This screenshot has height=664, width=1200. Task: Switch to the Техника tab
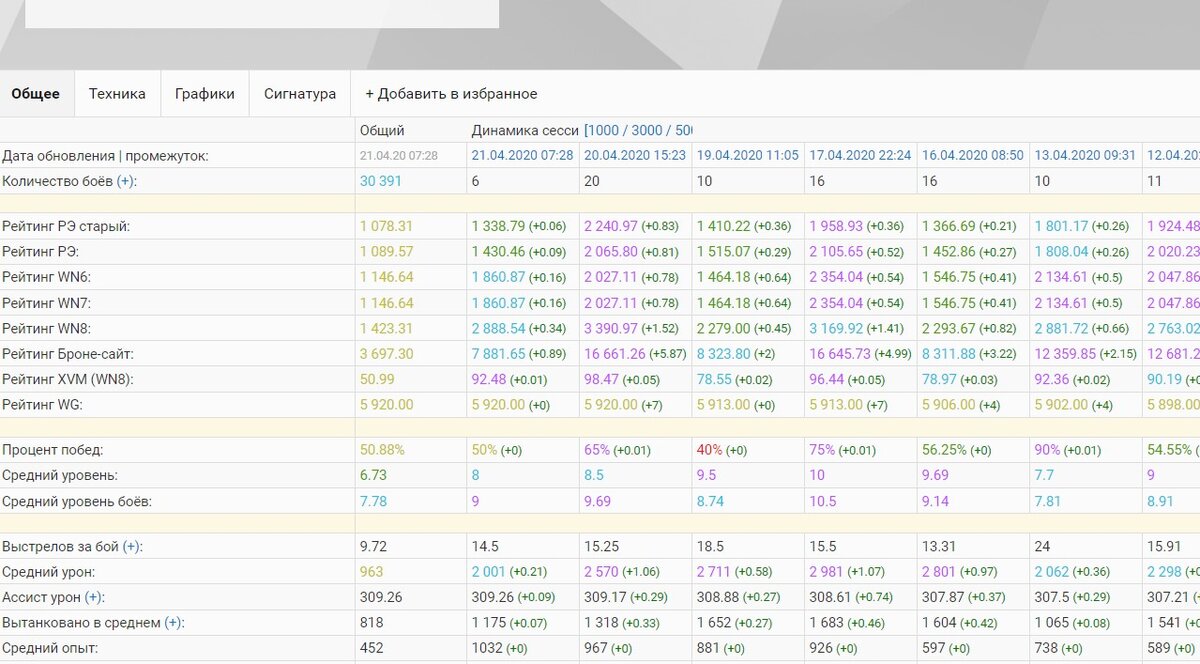coord(117,94)
